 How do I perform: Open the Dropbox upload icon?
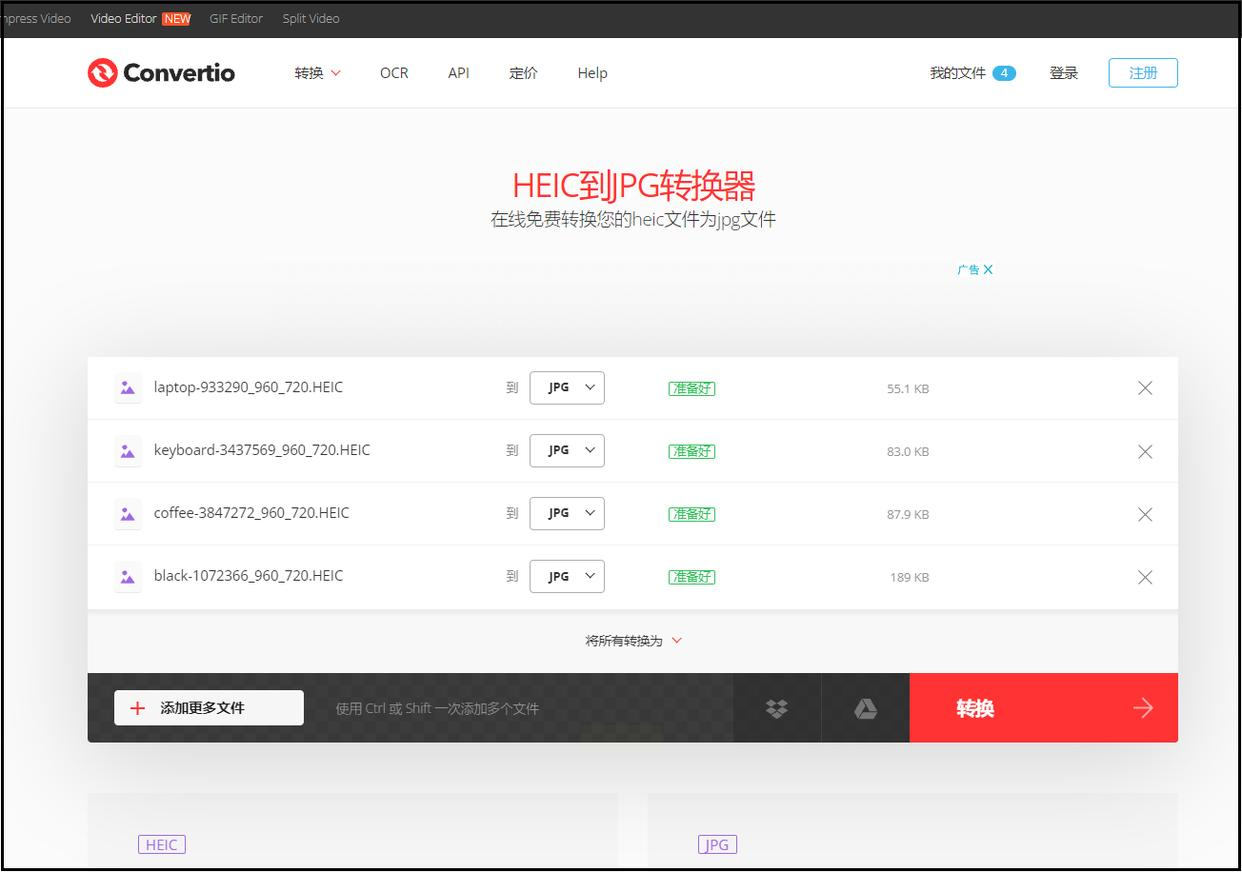(777, 708)
